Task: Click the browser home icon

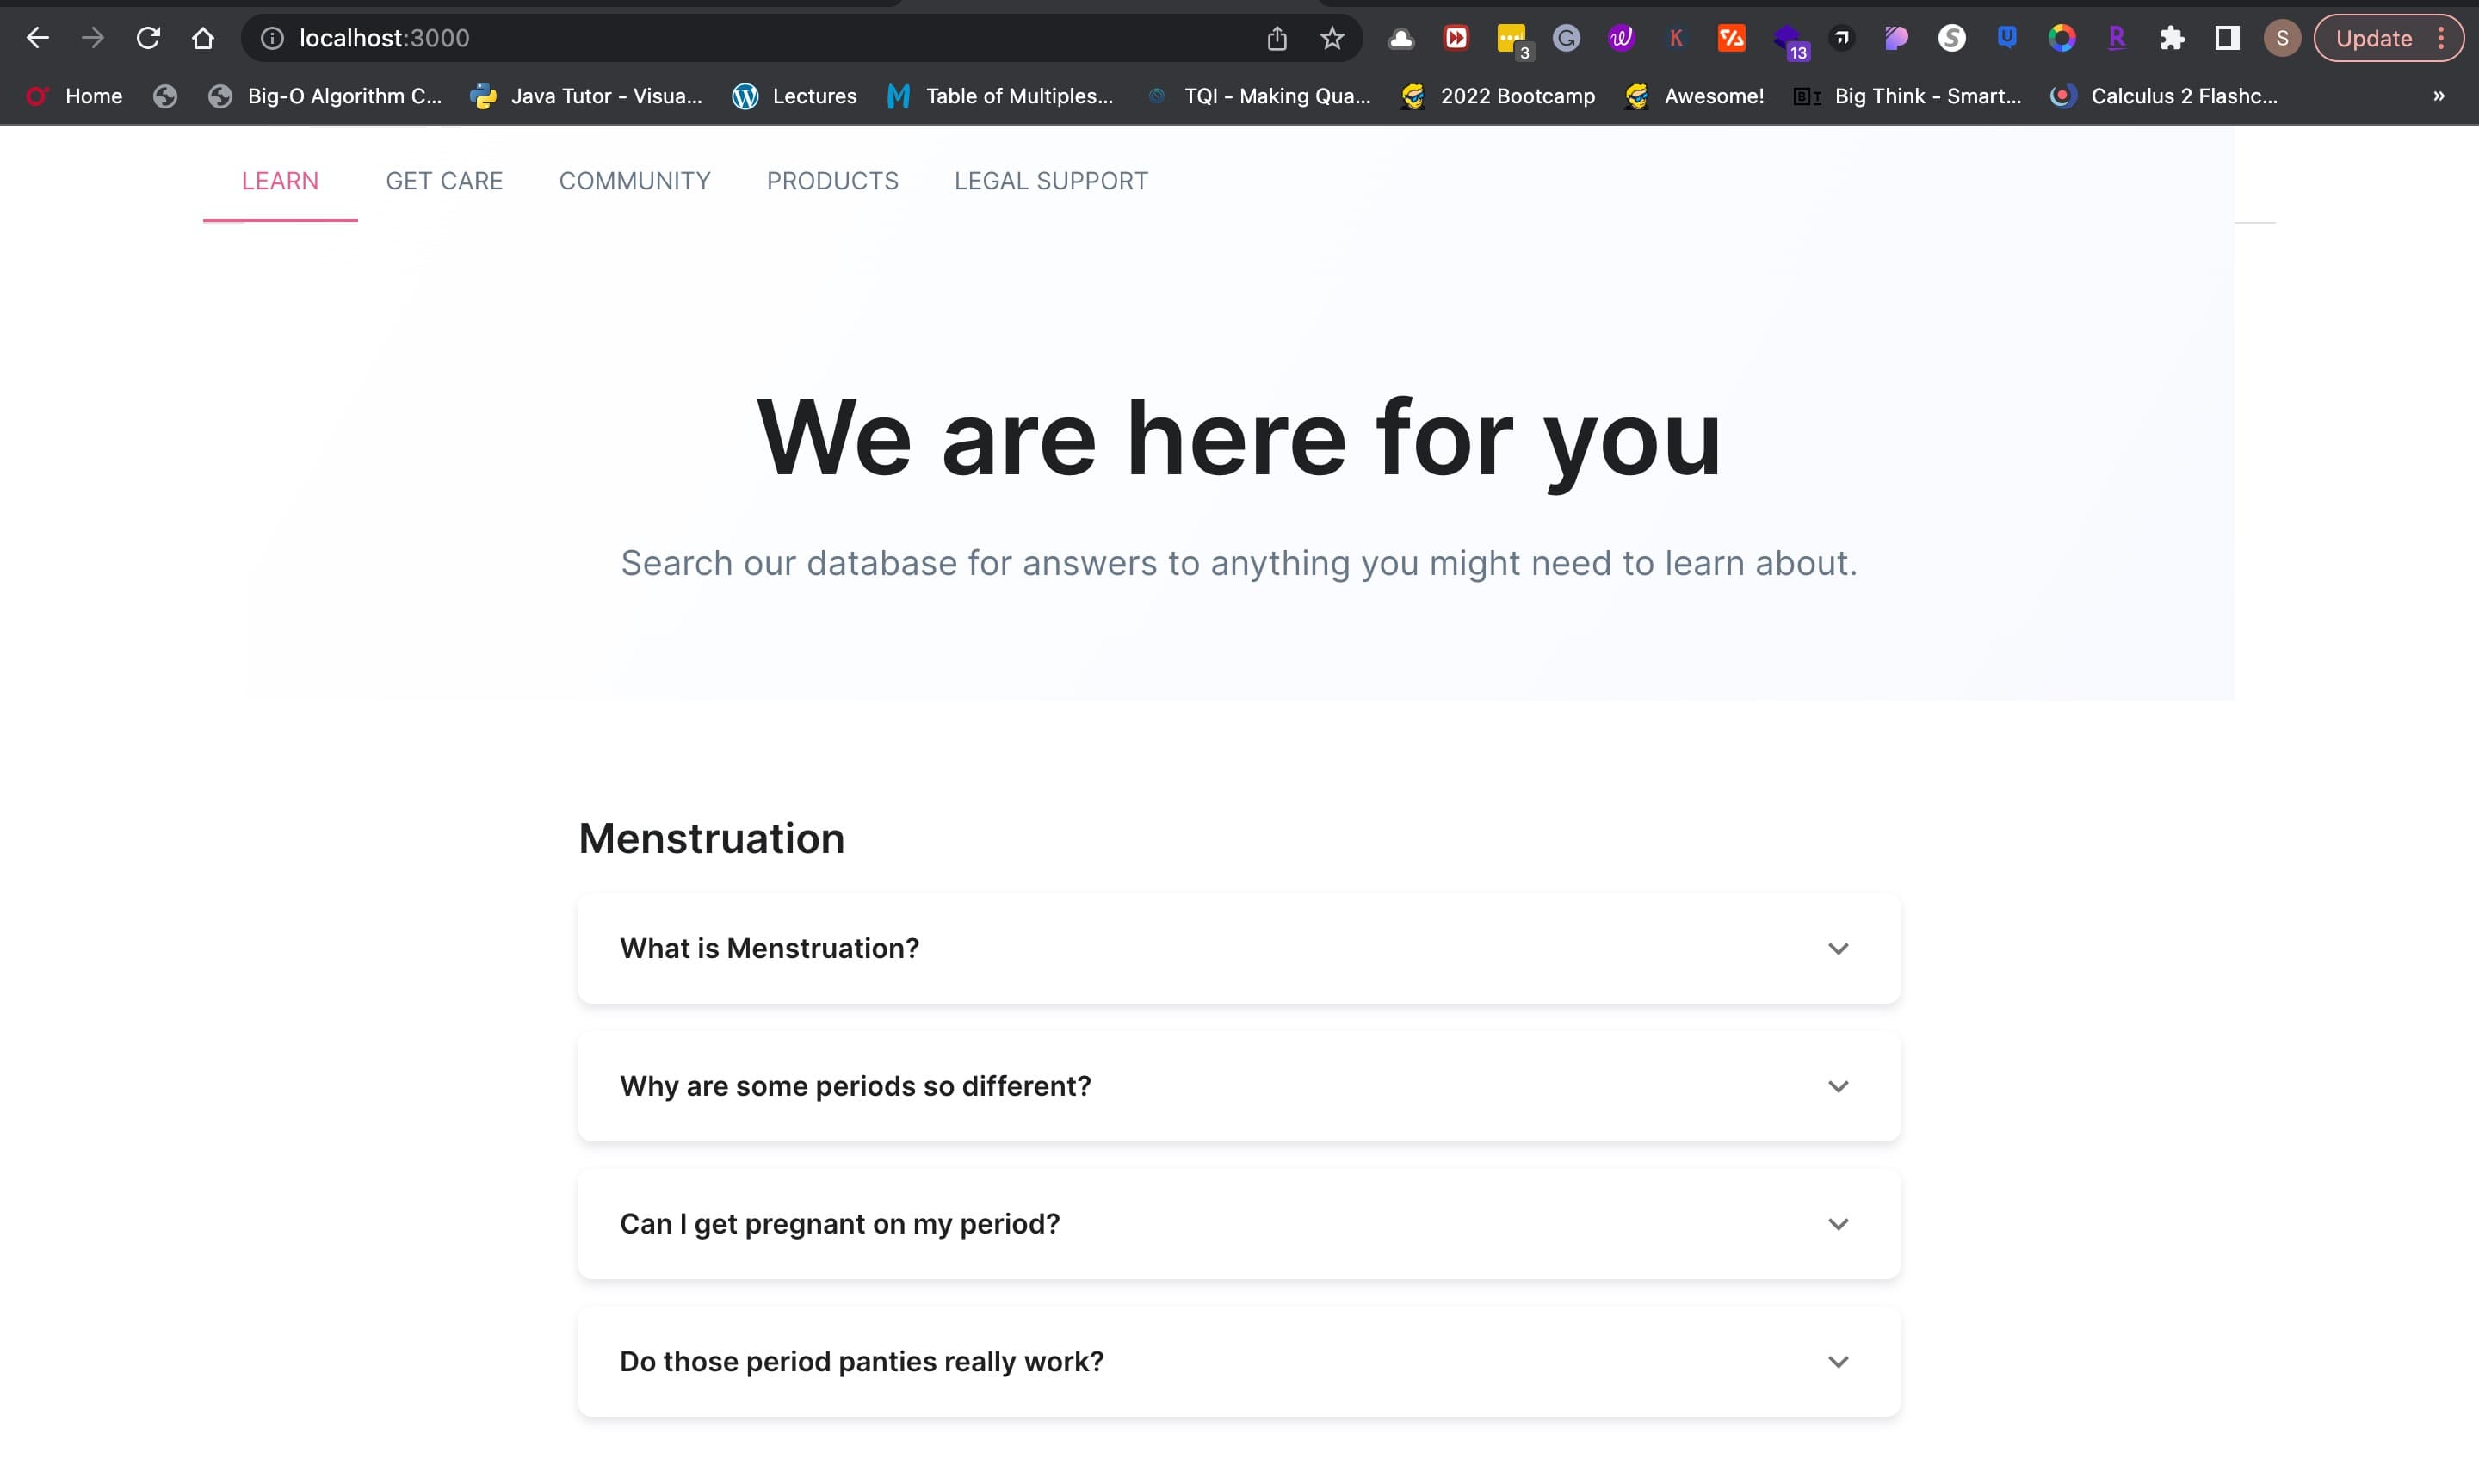Action: point(203,38)
